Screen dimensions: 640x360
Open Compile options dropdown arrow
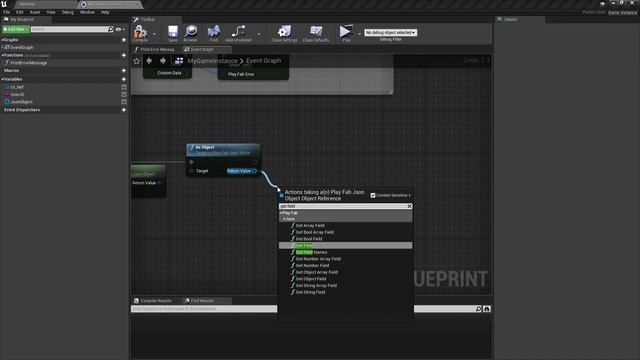pos(154,34)
